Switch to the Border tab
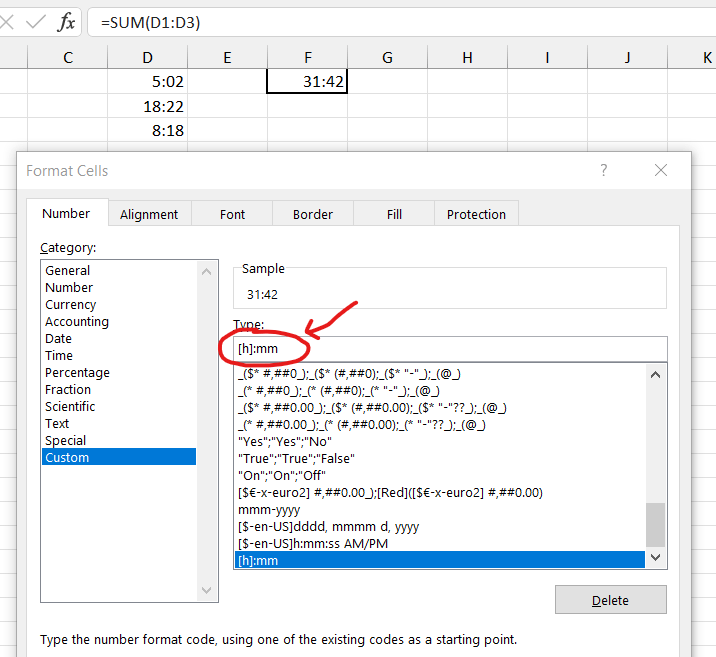 click(313, 214)
